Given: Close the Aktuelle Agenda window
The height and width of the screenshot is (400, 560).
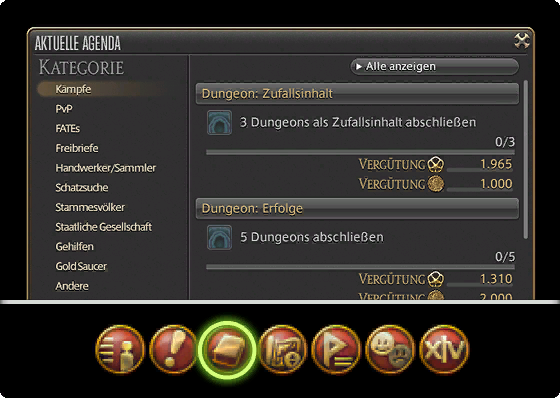Looking at the screenshot, I should (522, 41).
